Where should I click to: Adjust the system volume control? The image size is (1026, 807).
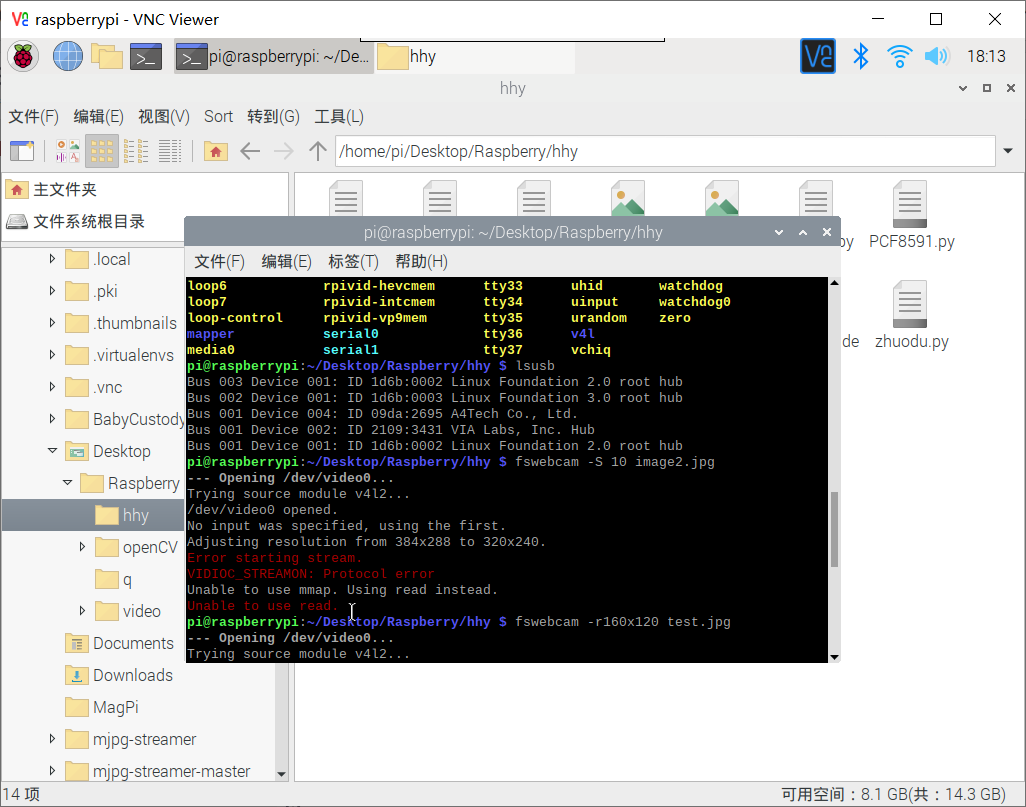click(x=937, y=57)
